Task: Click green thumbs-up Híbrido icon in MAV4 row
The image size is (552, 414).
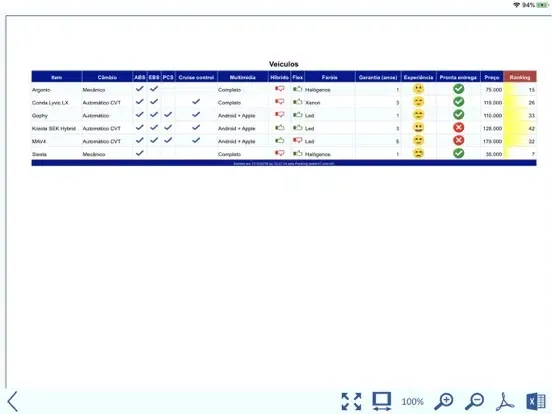Action: pyautogui.click(x=280, y=140)
